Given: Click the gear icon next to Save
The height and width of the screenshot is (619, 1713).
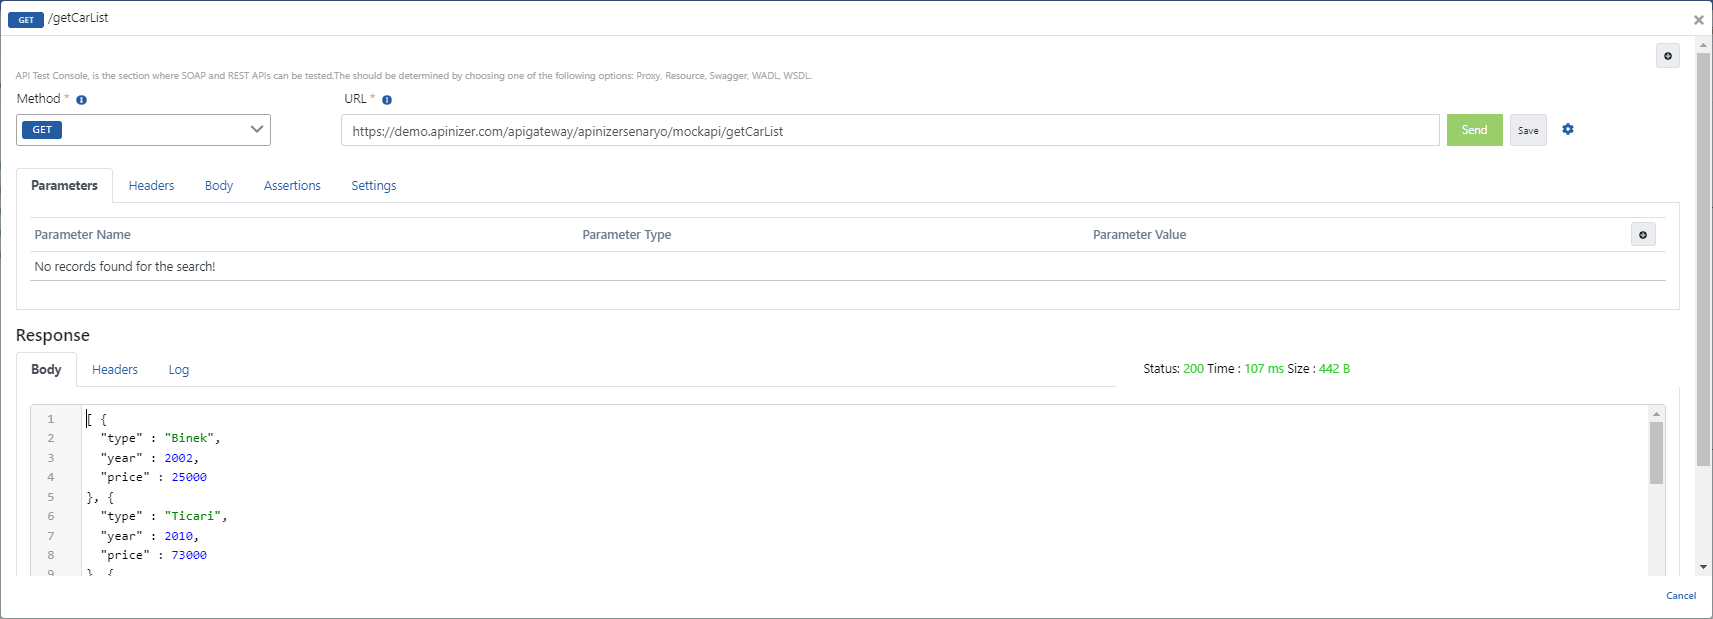Looking at the screenshot, I should click(x=1568, y=129).
